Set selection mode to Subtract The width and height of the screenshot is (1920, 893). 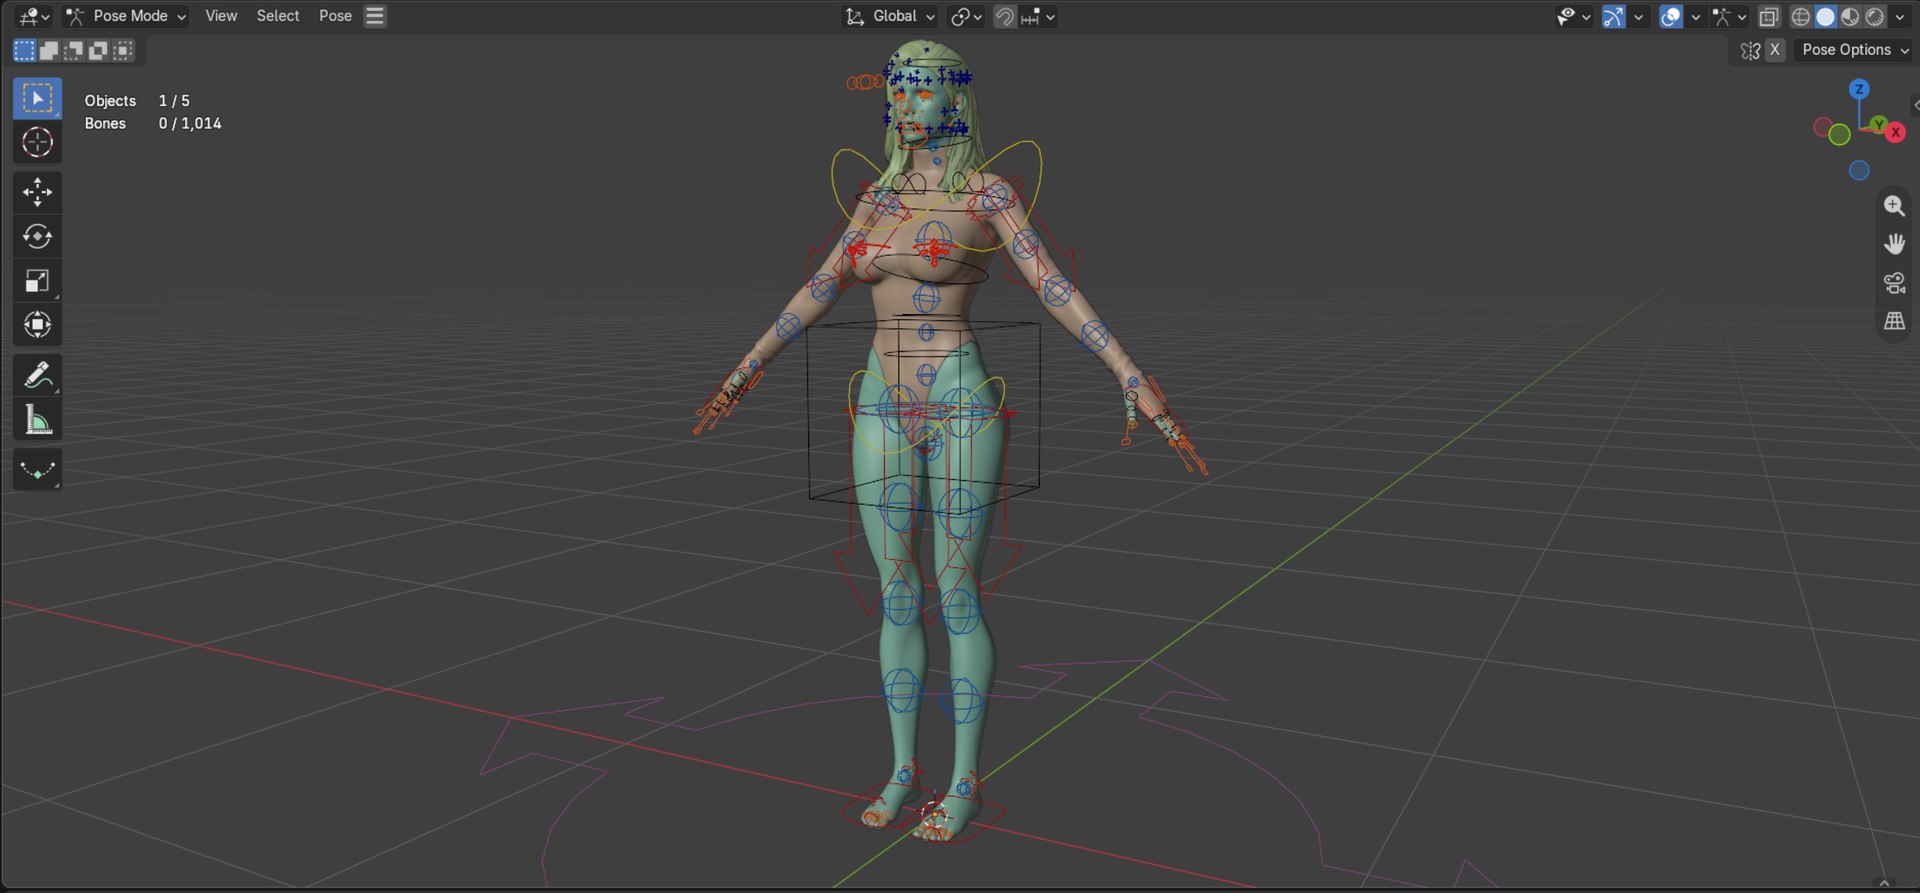(73, 50)
